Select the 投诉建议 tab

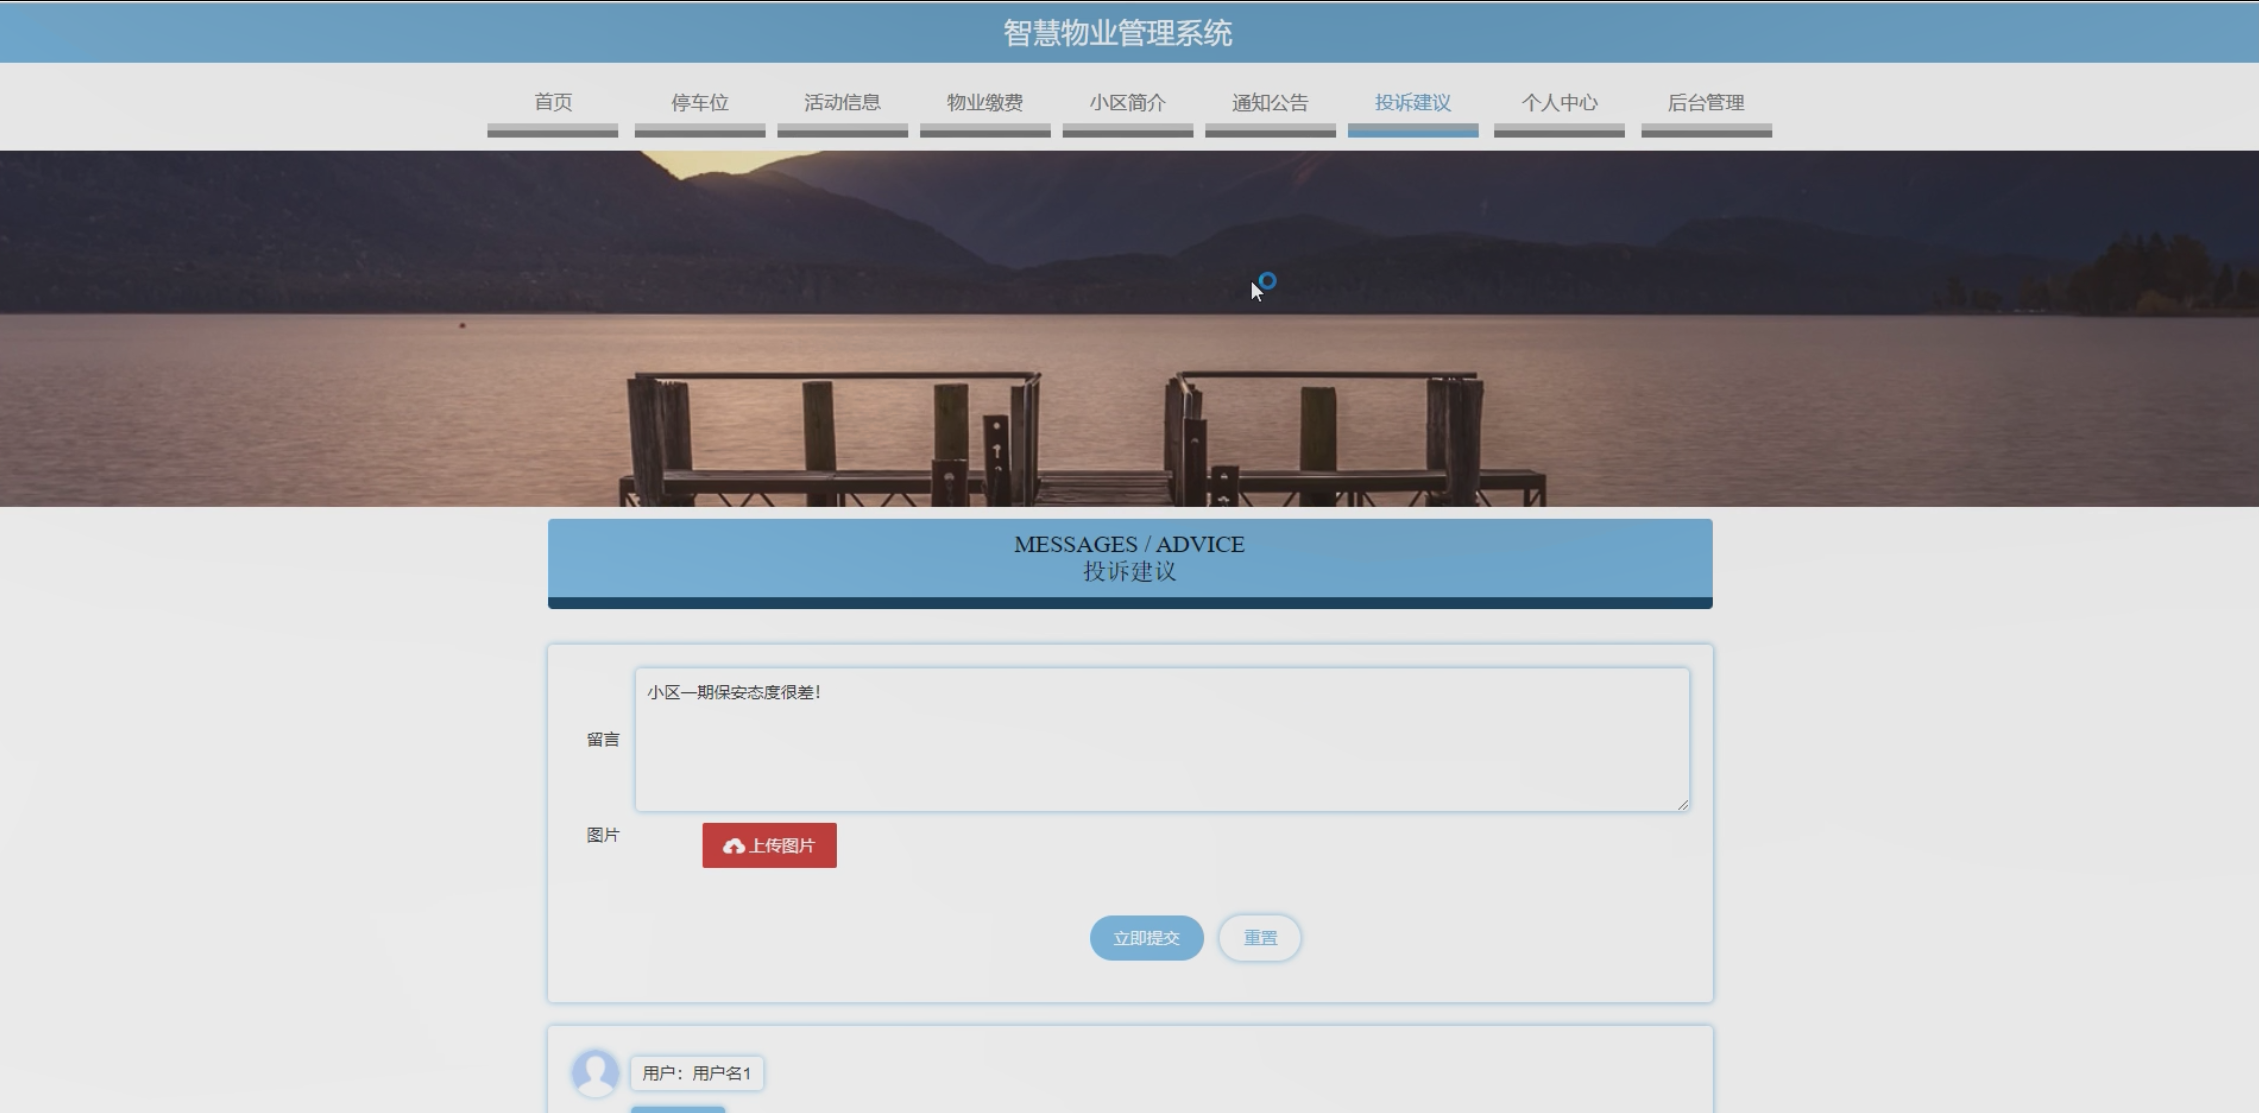[x=1412, y=103]
